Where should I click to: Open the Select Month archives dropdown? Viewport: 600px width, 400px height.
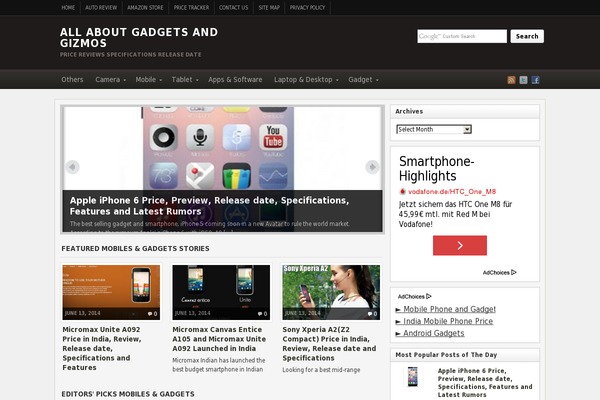click(x=434, y=129)
